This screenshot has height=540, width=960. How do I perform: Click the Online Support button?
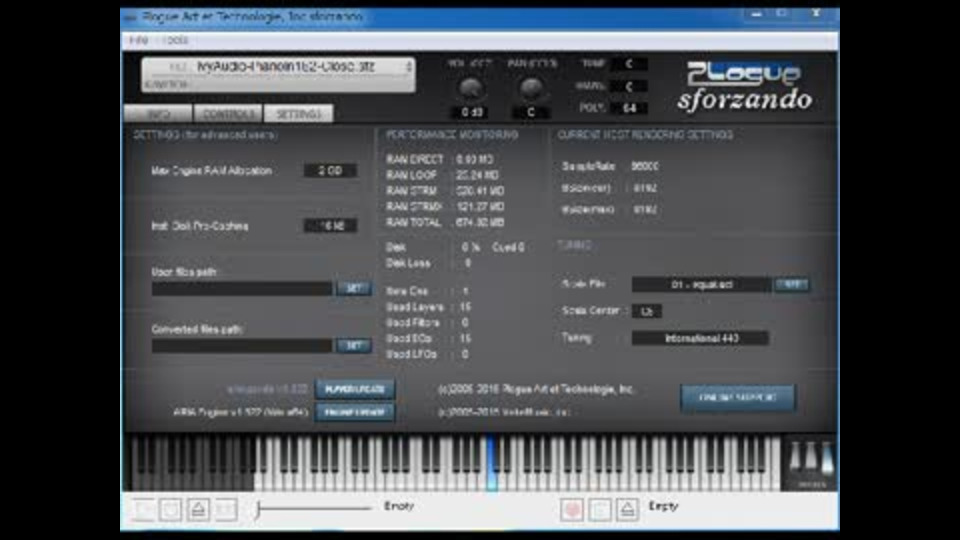click(x=738, y=398)
